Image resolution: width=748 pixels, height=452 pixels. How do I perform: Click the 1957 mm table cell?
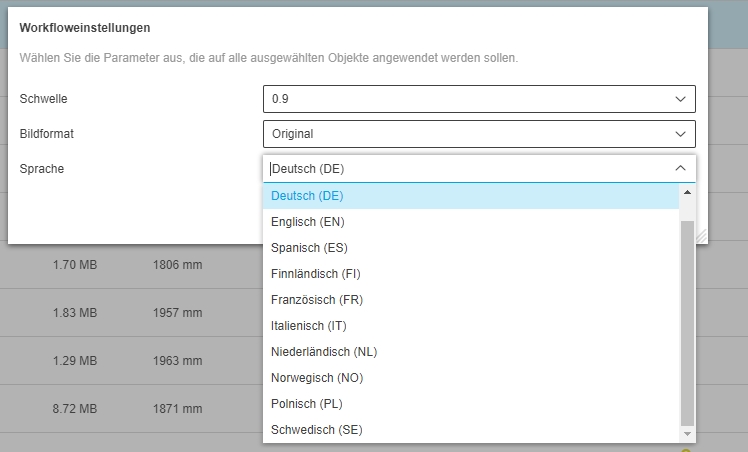click(x=178, y=313)
